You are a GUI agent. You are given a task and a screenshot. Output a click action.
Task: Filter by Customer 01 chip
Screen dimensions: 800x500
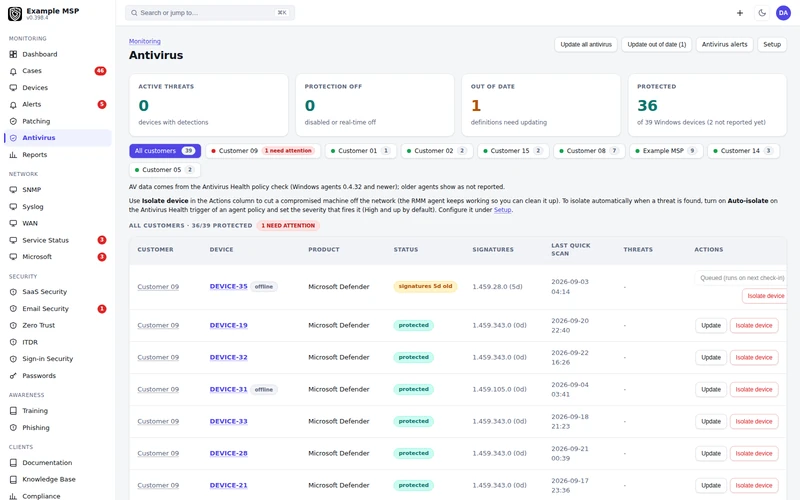(360, 151)
